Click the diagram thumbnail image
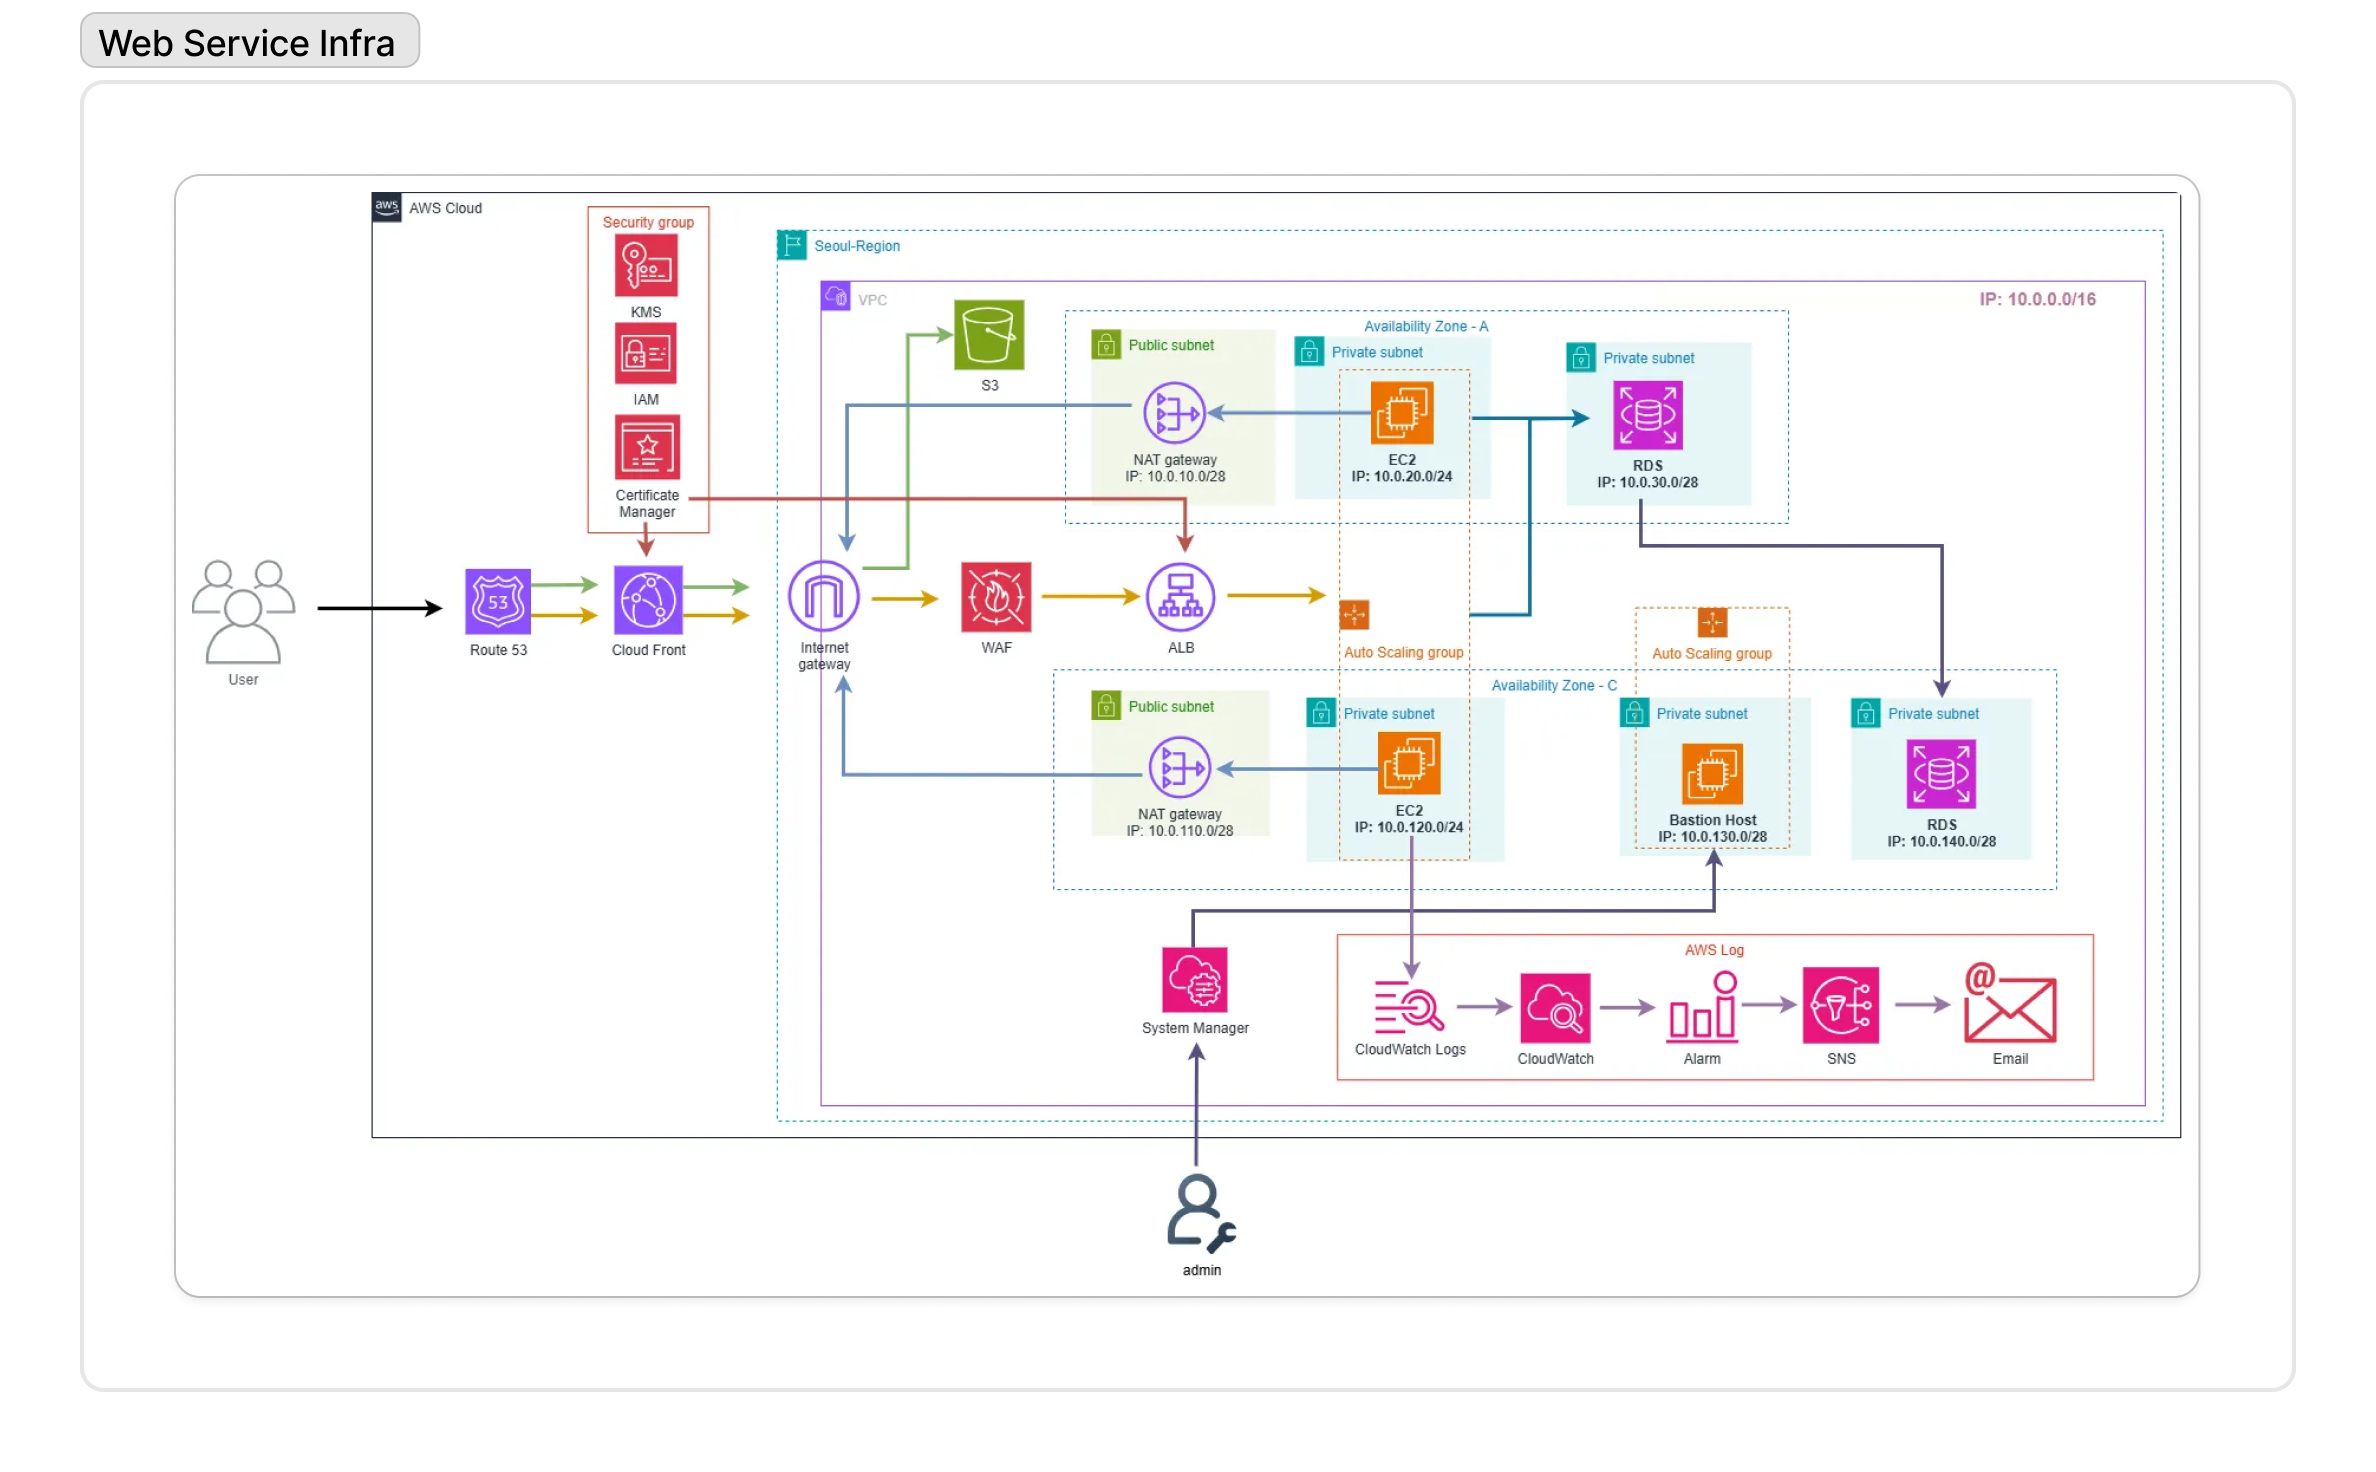The image size is (2376, 1472). coord(1187,736)
